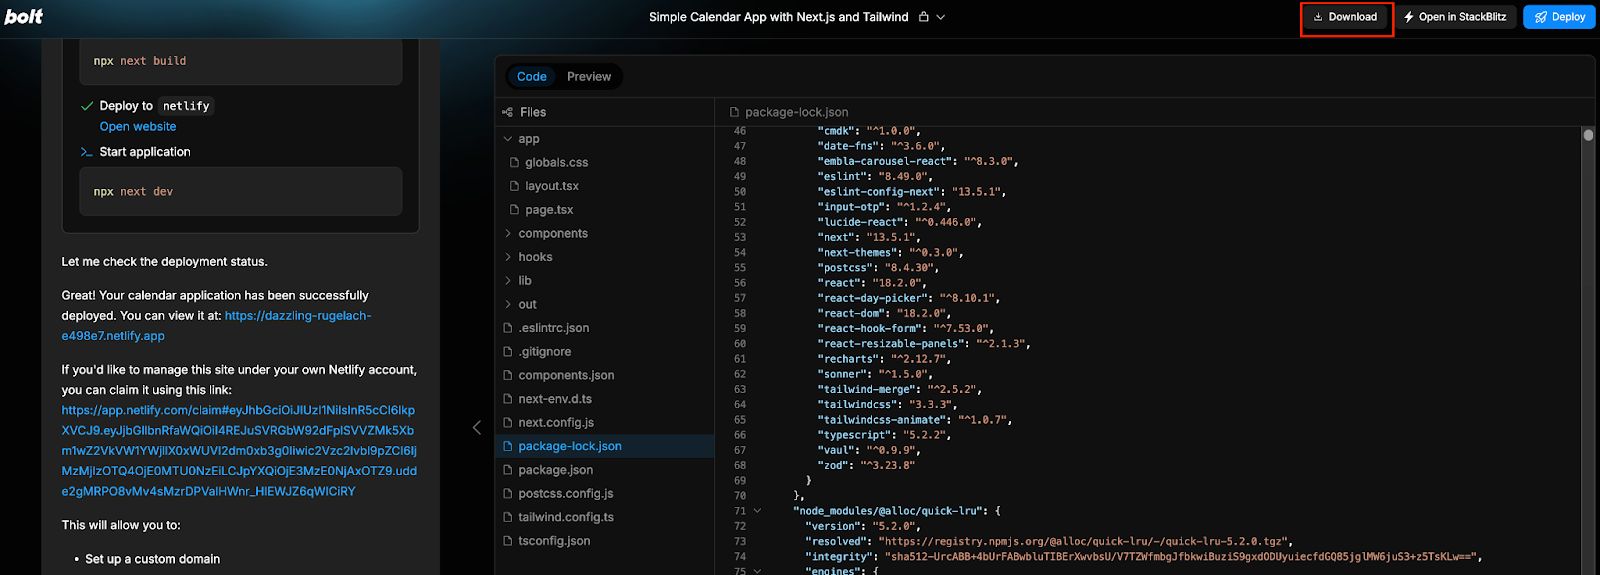Click the terminal icon by Start application
This screenshot has height=575, width=1600.
(x=86, y=152)
